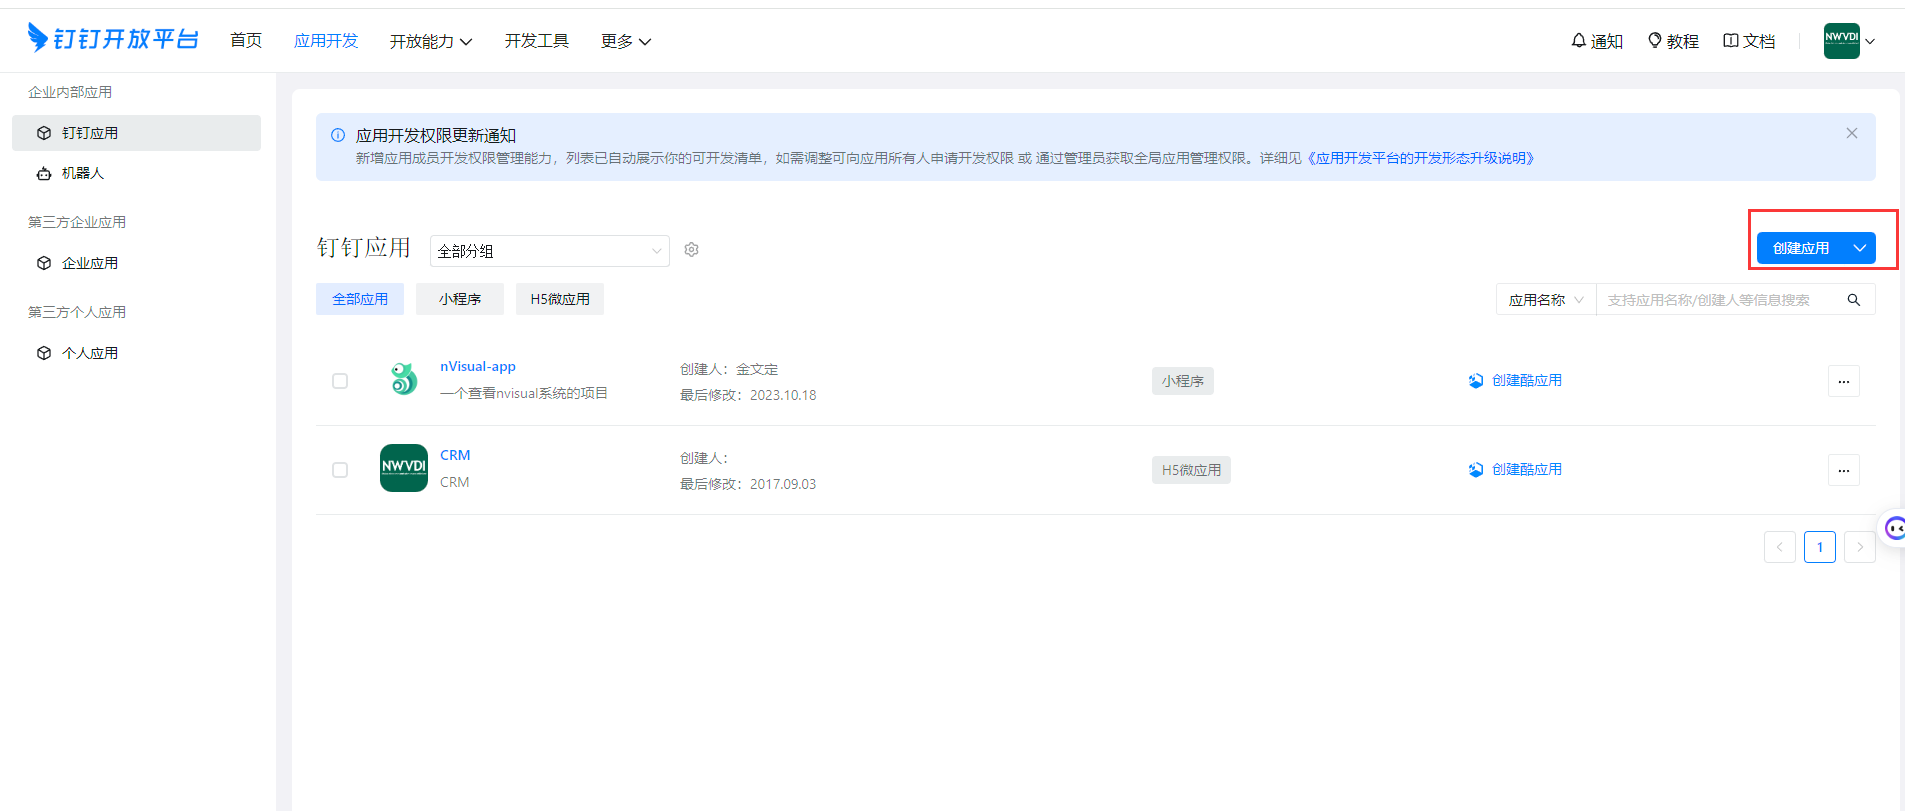Tick the checkbox for nVisual-app
The image size is (1905, 811).
coord(340,381)
